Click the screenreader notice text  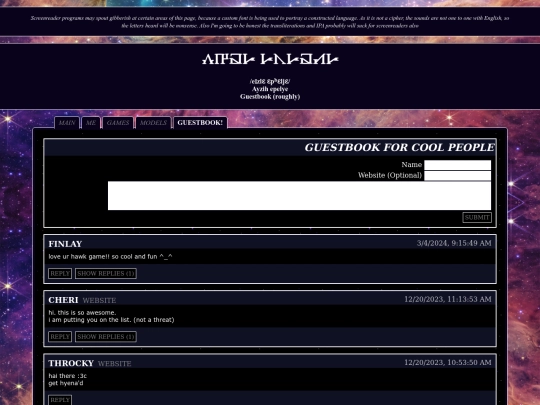click(270, 22)
